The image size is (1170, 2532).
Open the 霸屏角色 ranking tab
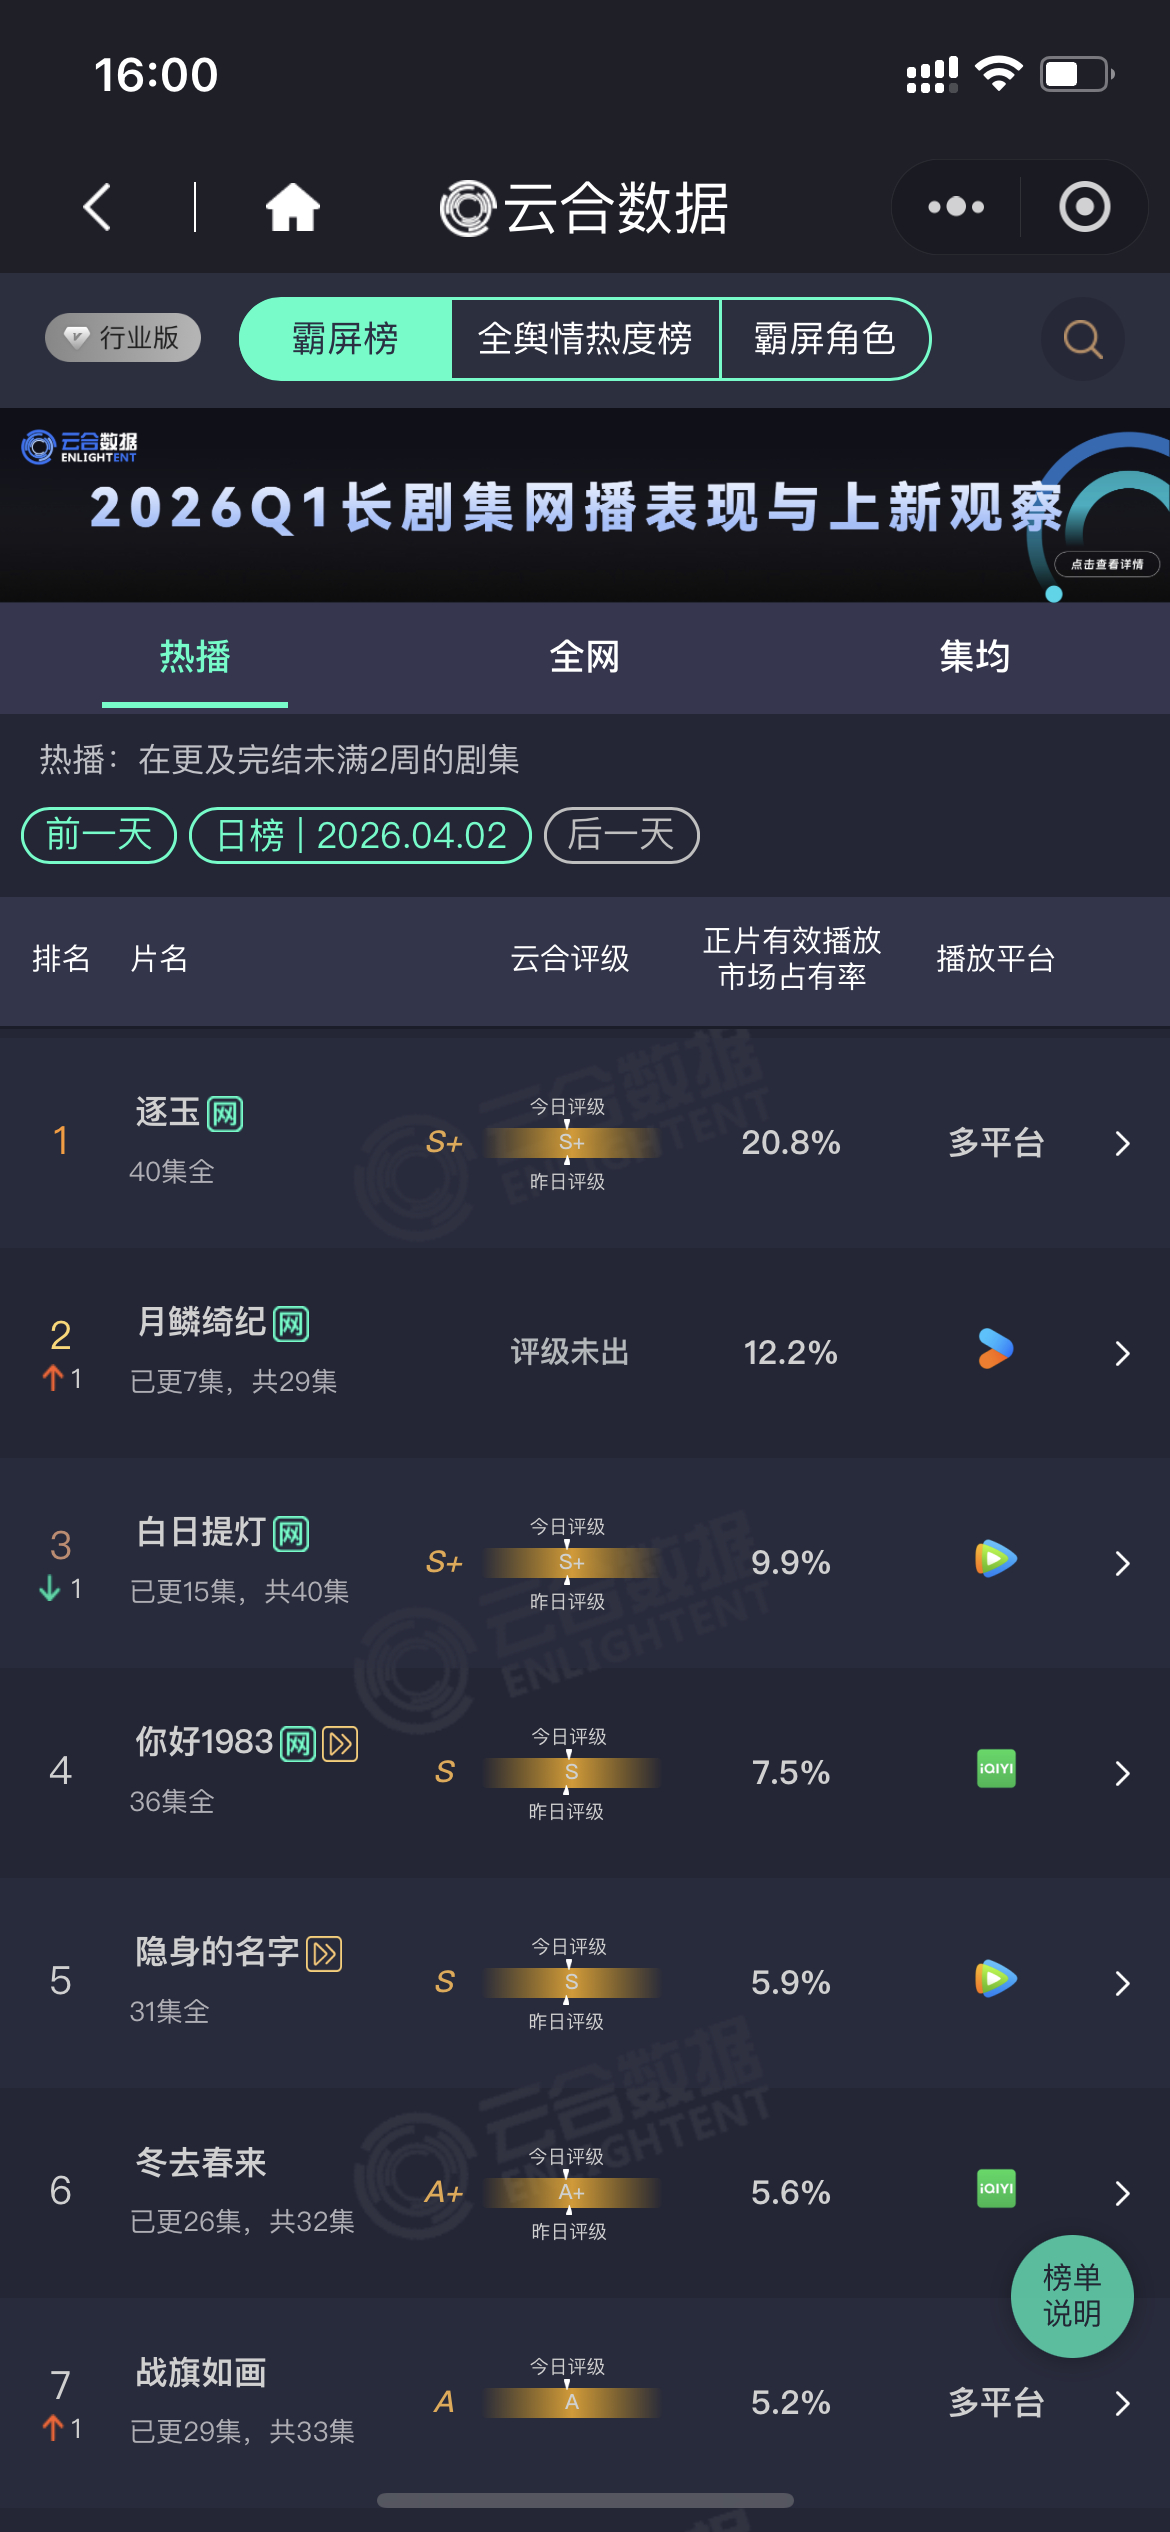[x=826, y=340]
